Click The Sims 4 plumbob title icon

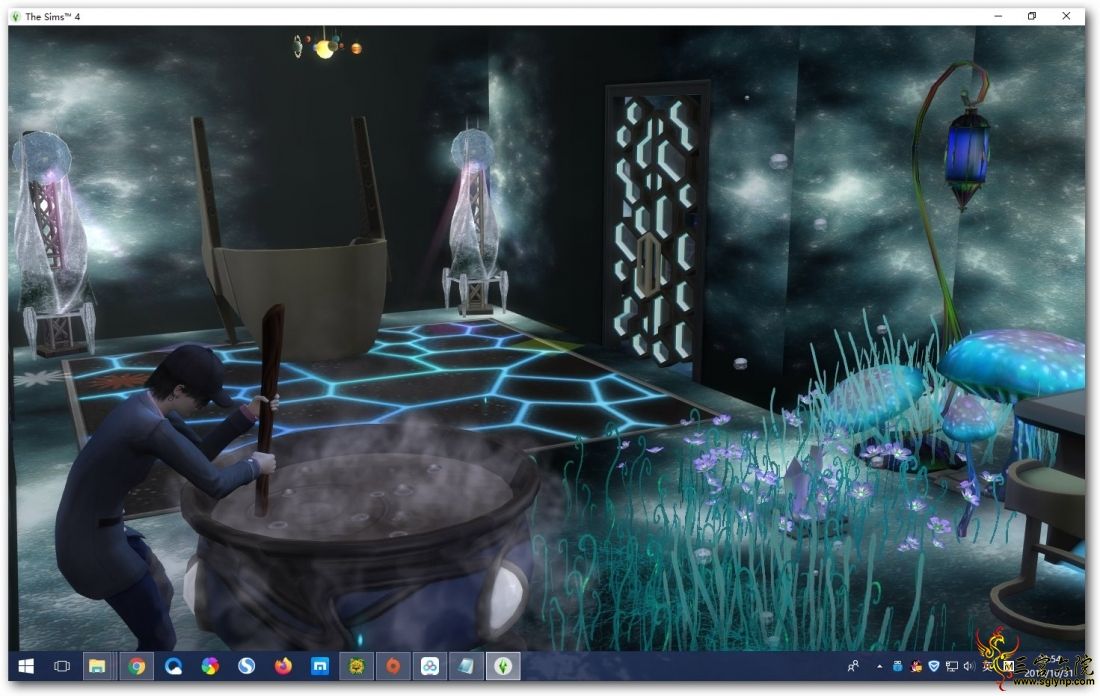[16, 16]
